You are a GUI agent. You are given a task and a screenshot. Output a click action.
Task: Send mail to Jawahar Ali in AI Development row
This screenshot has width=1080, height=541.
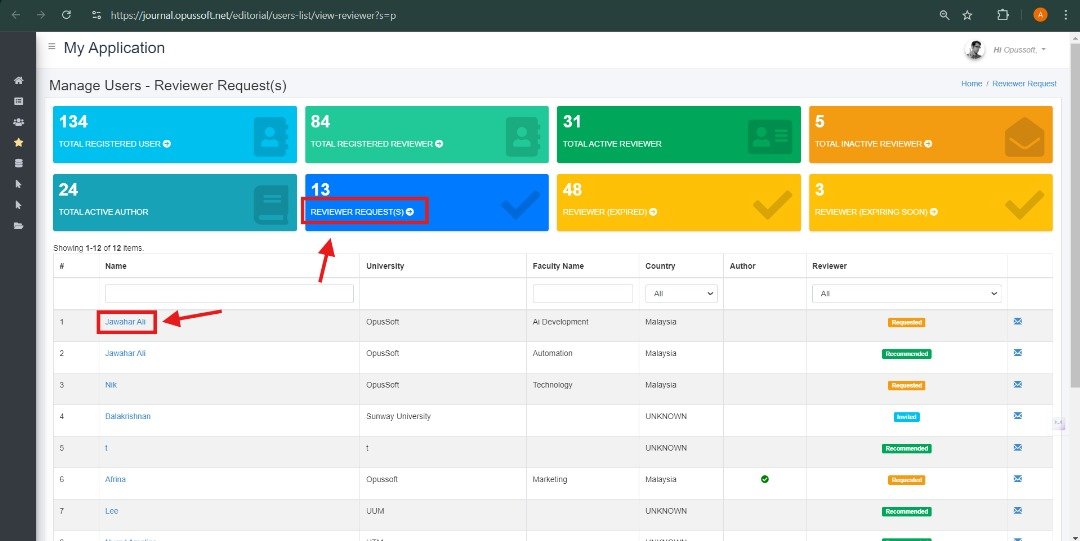tap(1017, 321)
